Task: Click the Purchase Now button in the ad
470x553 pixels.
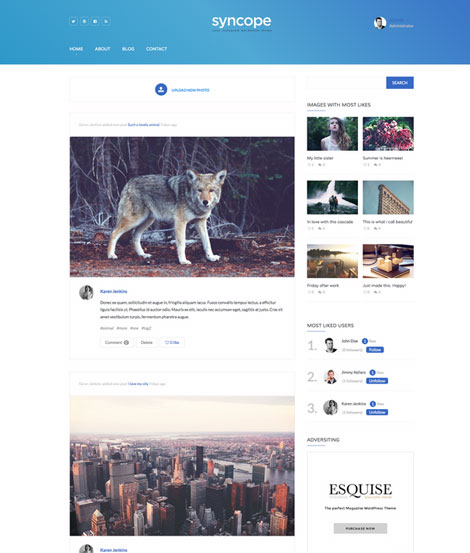Action: pos(360,528)
